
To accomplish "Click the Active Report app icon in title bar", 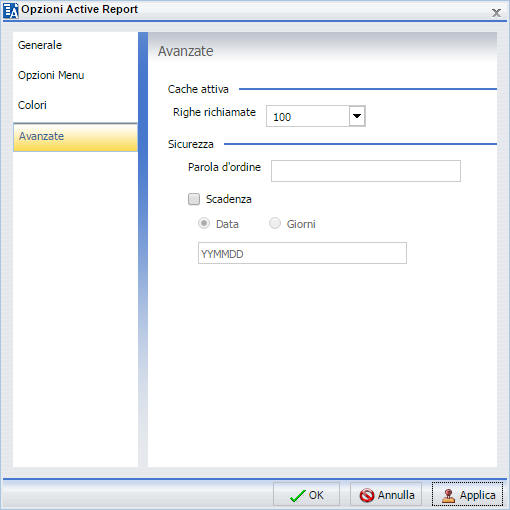I will (11, 10).
